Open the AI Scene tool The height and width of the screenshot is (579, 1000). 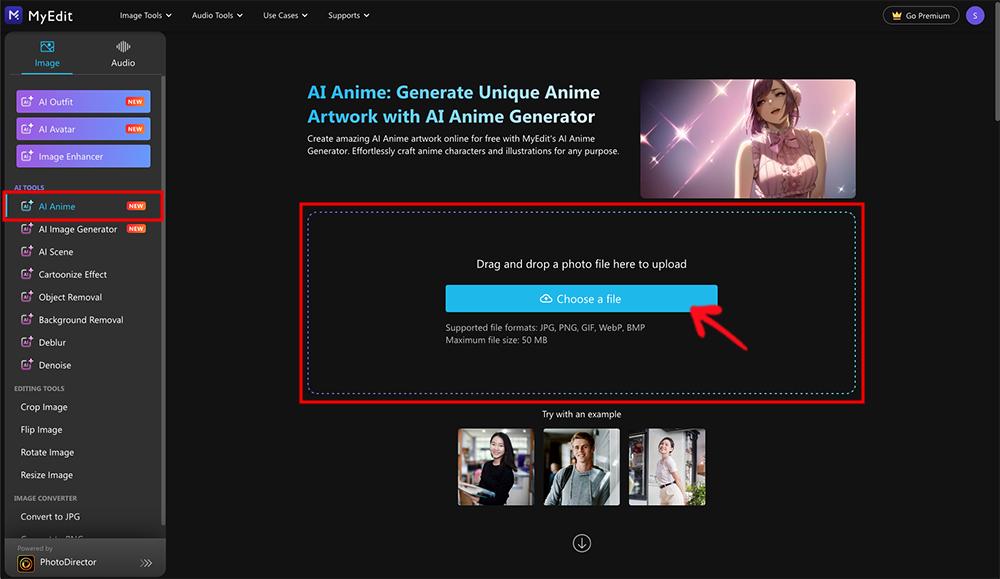tap(58, 251)
